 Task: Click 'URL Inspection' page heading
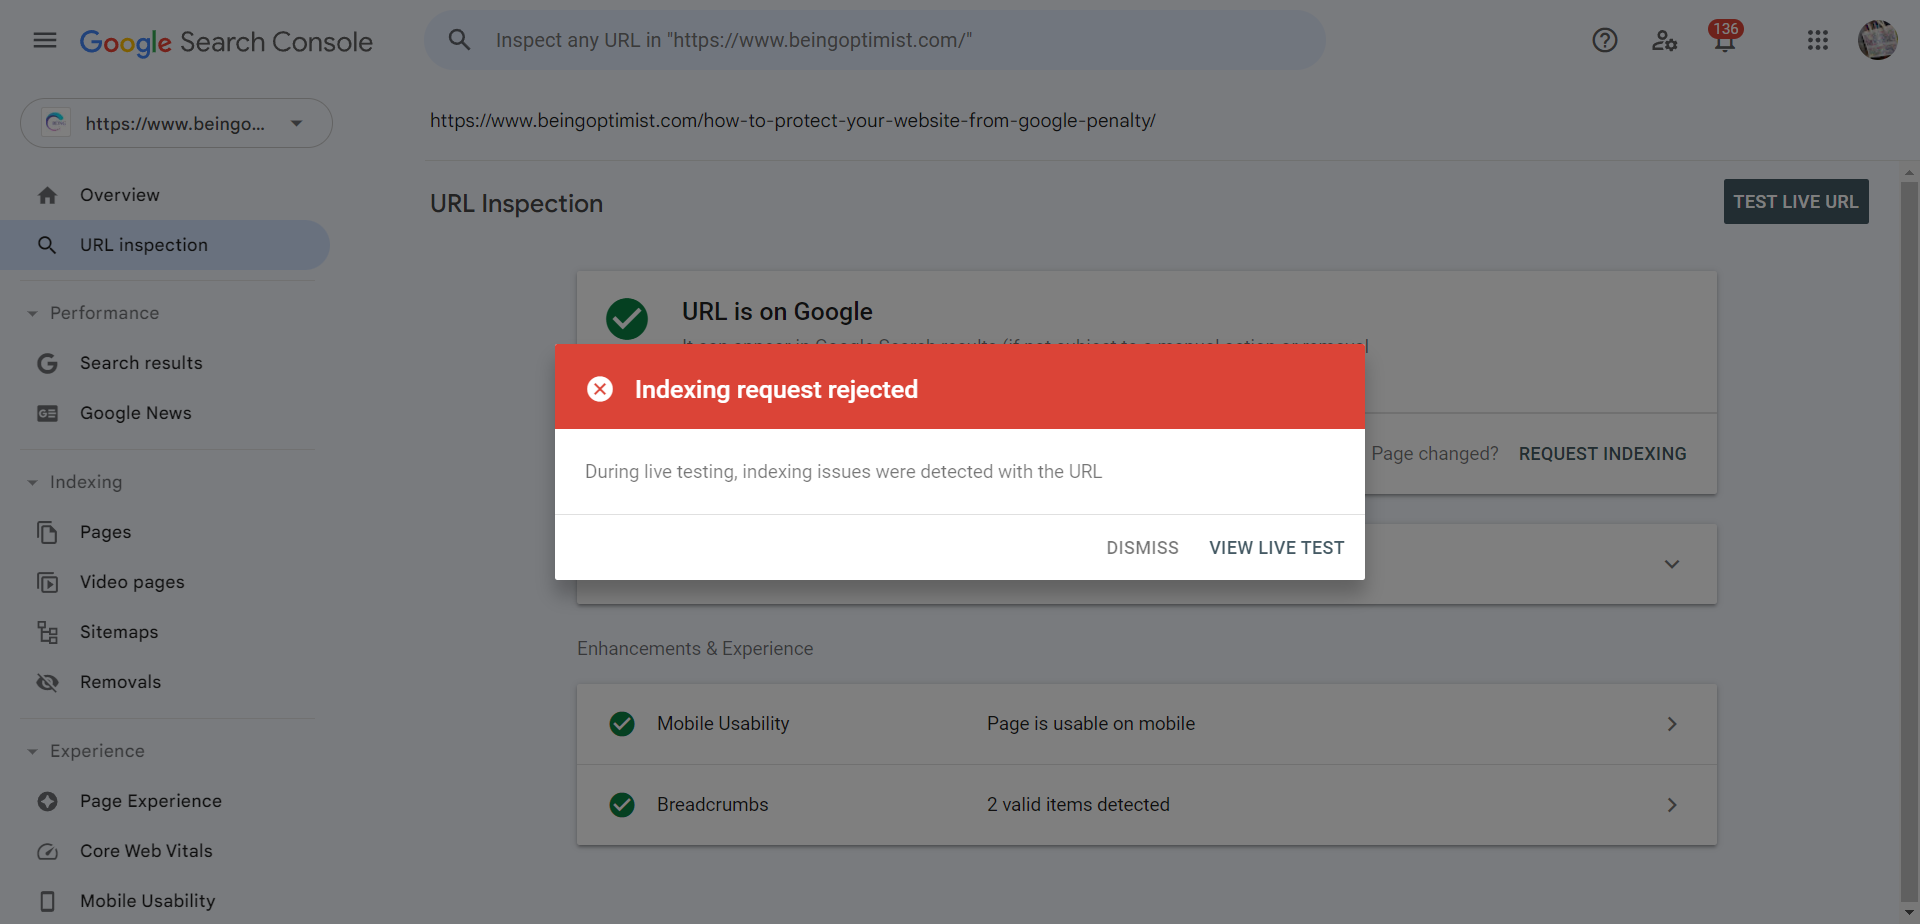[516, 204]
